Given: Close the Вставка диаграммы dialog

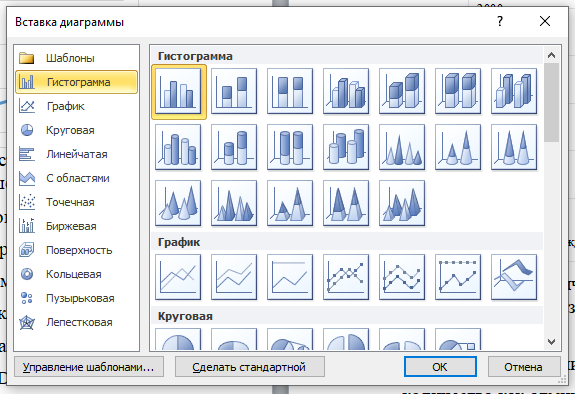Looking at the screenshot, I should click(545, 21).
